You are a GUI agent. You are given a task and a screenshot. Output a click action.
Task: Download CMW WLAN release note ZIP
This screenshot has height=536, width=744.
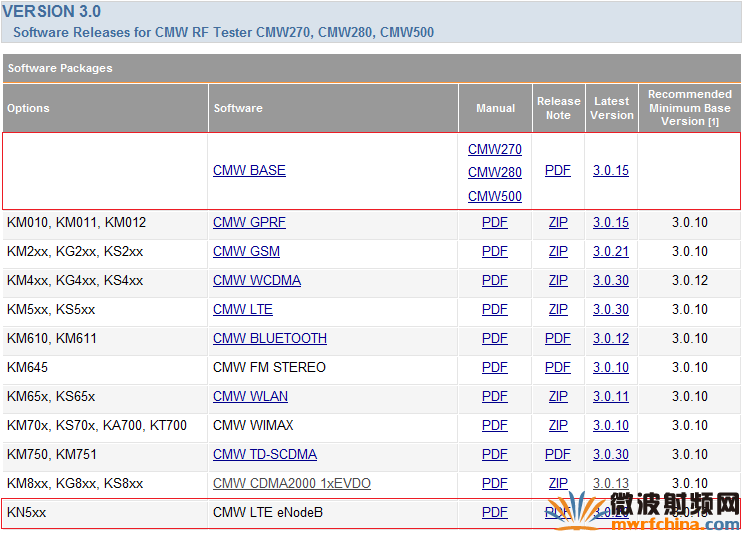click(x=558, y=396)
